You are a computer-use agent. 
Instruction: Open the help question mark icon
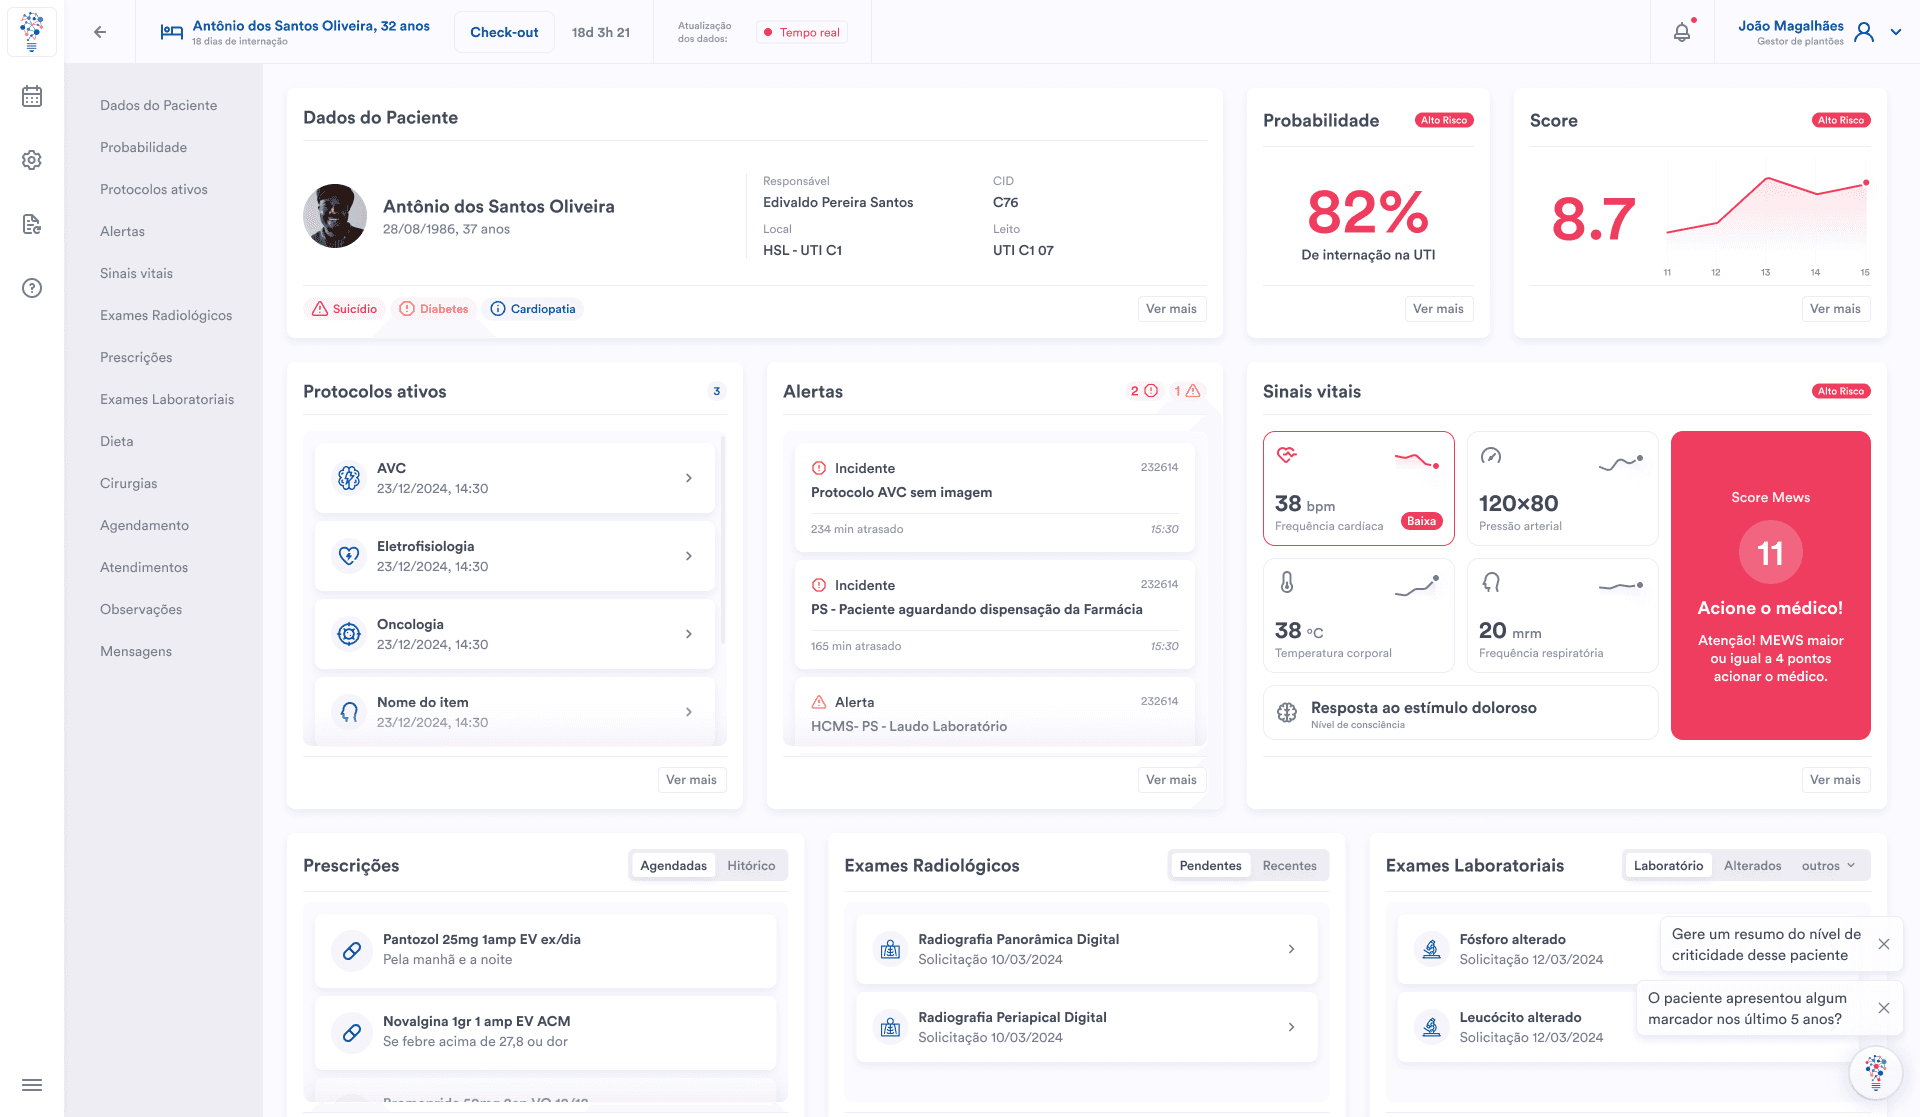[32, 288]
